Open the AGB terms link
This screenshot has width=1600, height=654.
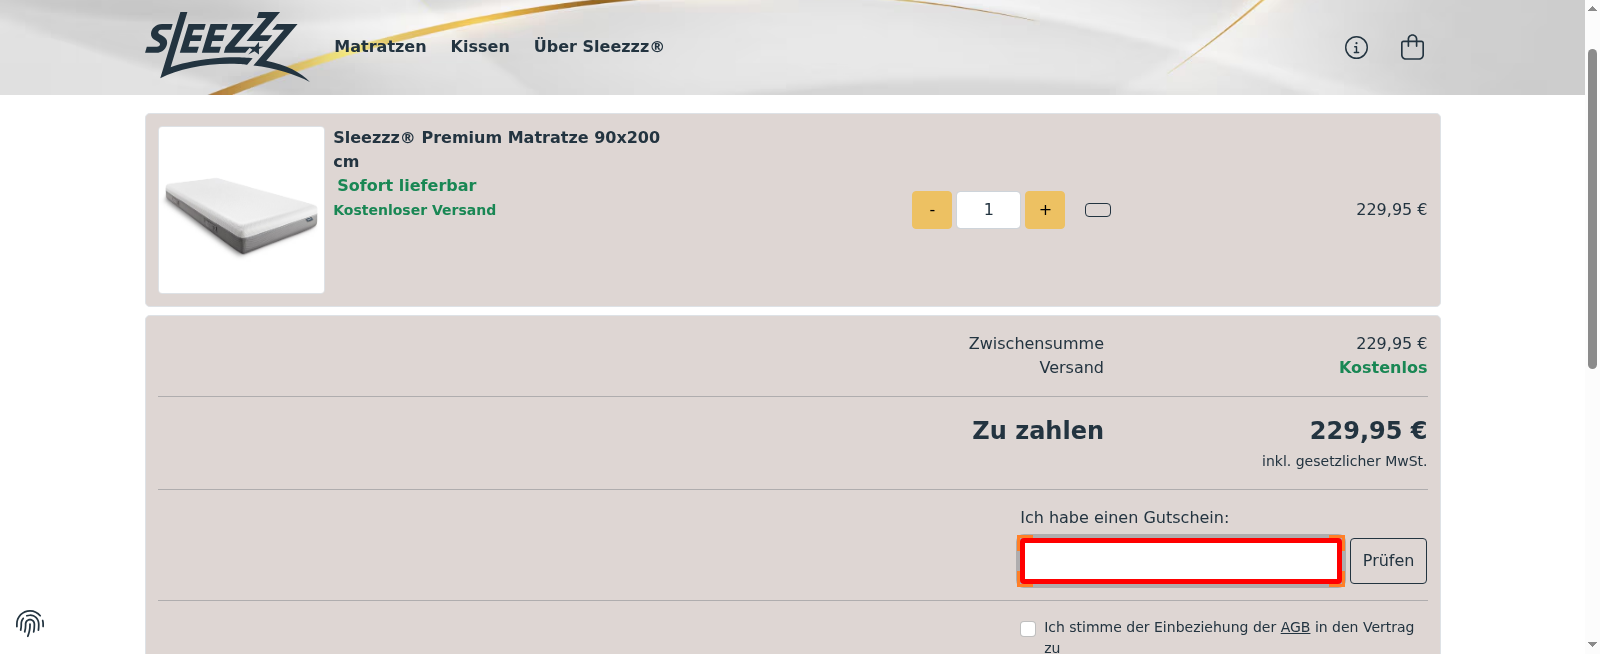click(1295, 627)
